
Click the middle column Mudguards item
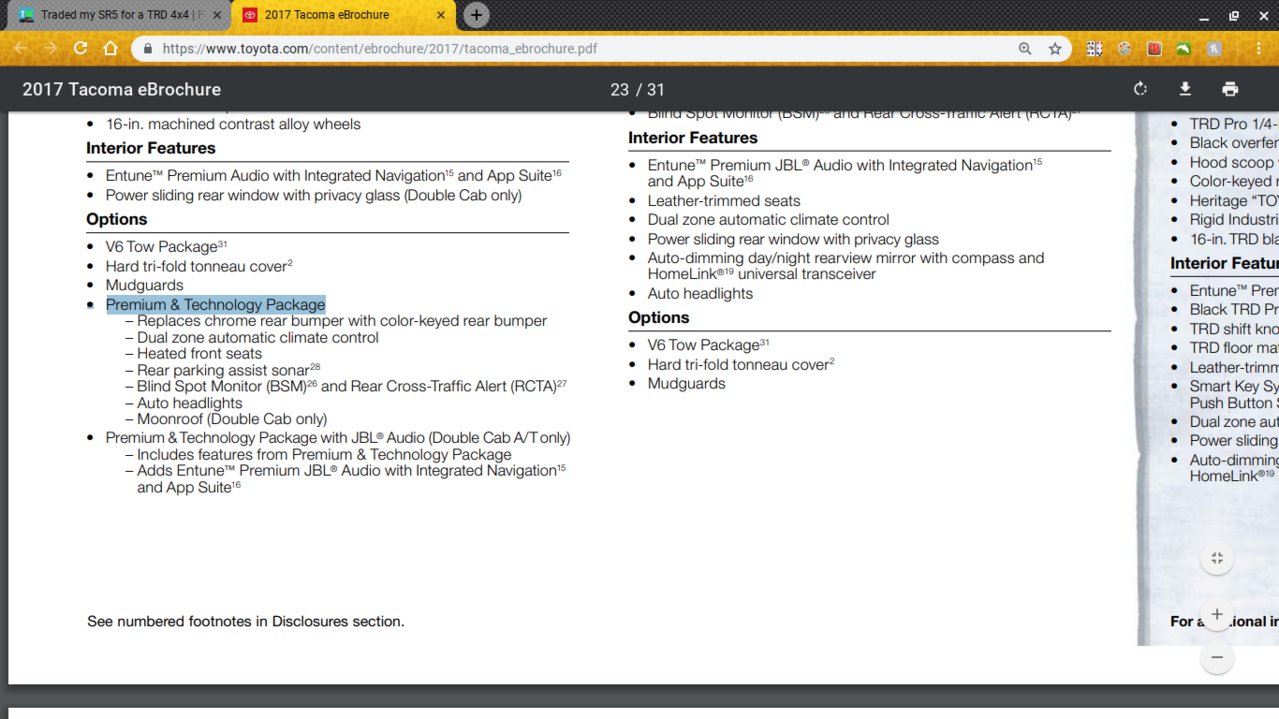click(x=687, y=384)
